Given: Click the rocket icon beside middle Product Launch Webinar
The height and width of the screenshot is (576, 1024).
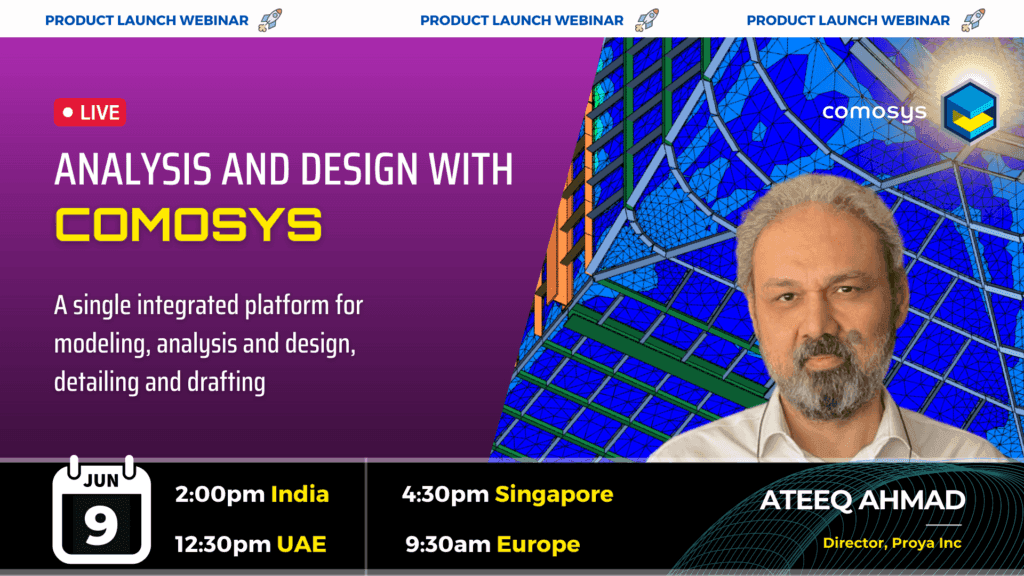Looking at the screenshot, I should click(647, 20).
